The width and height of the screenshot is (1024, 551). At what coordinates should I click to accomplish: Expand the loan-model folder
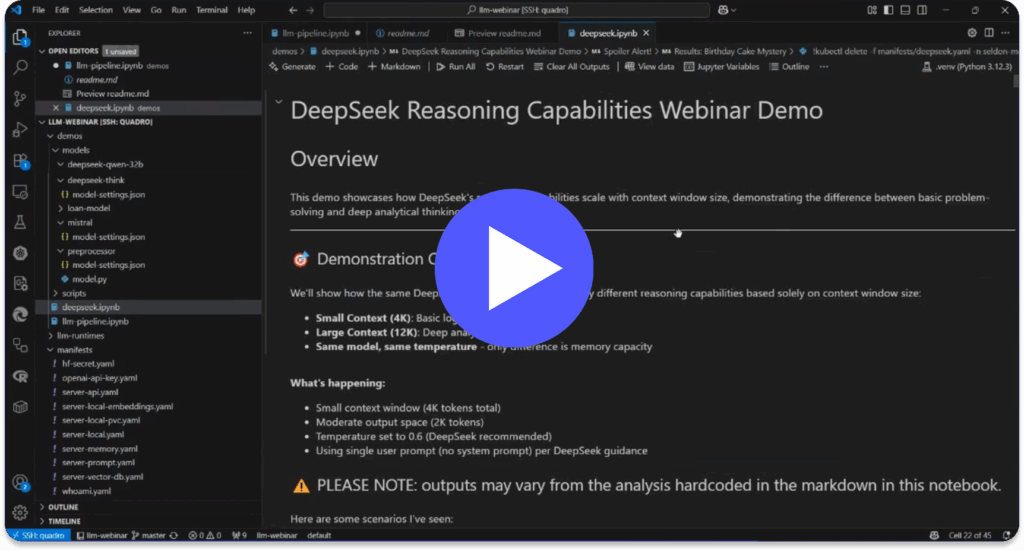click(x=88, y=208)
